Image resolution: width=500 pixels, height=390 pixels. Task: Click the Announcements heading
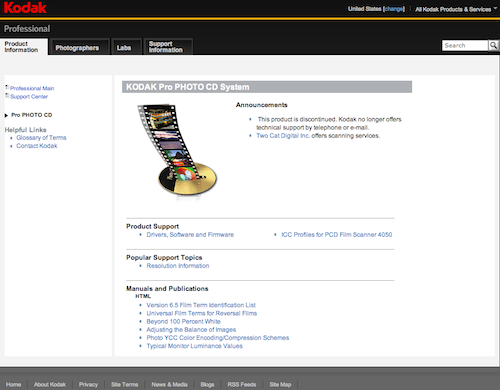pos(261,105)
